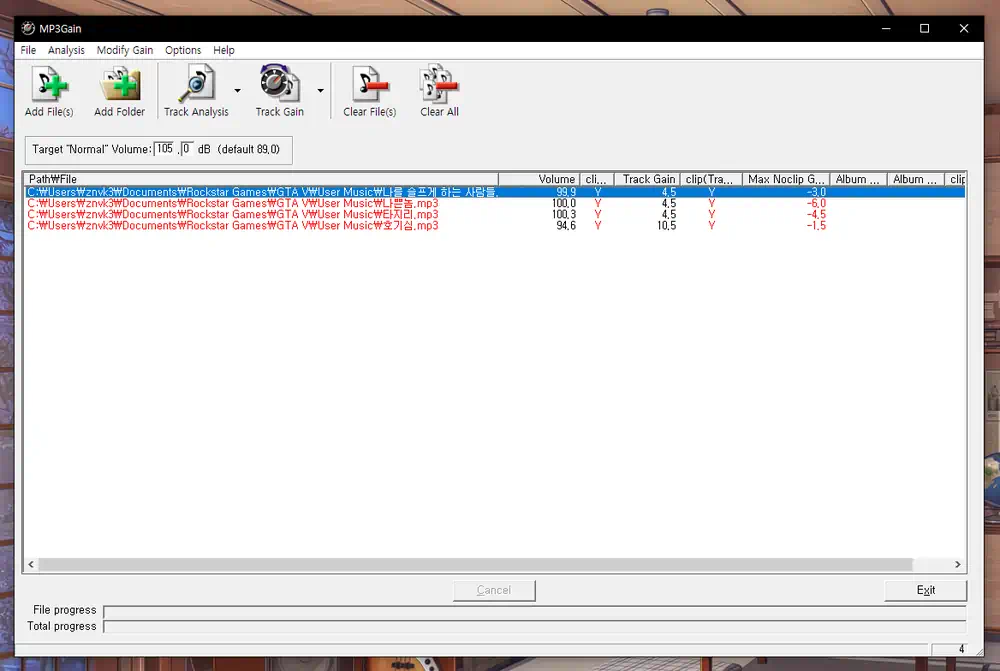Click the target volume decimal field
This screenshot has width=1000, height=671.
(187, 149)
